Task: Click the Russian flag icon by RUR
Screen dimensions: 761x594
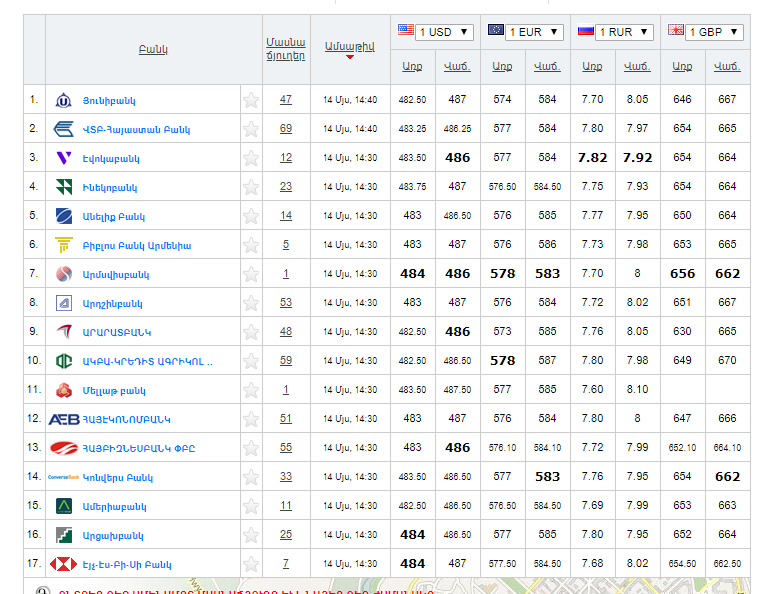Action: pyautogui.click(x=586, y=31)
